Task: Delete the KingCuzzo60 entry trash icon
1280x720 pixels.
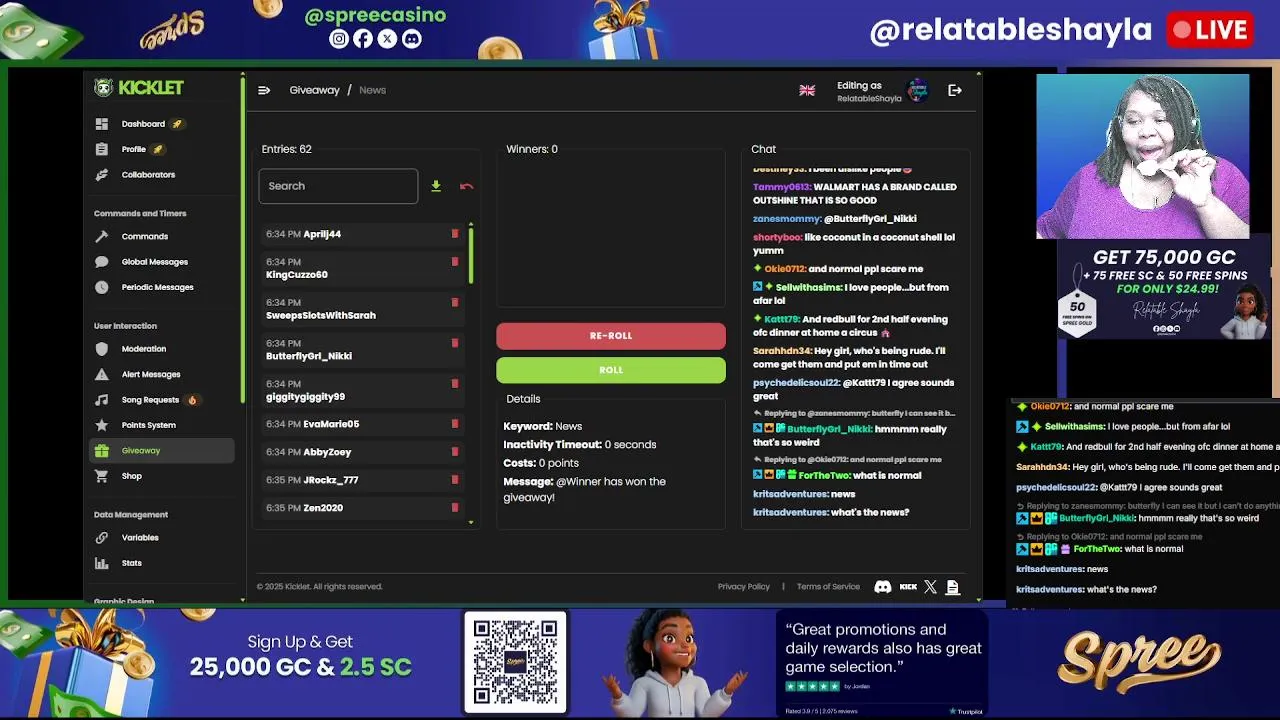Action: [x=455, y=262]
